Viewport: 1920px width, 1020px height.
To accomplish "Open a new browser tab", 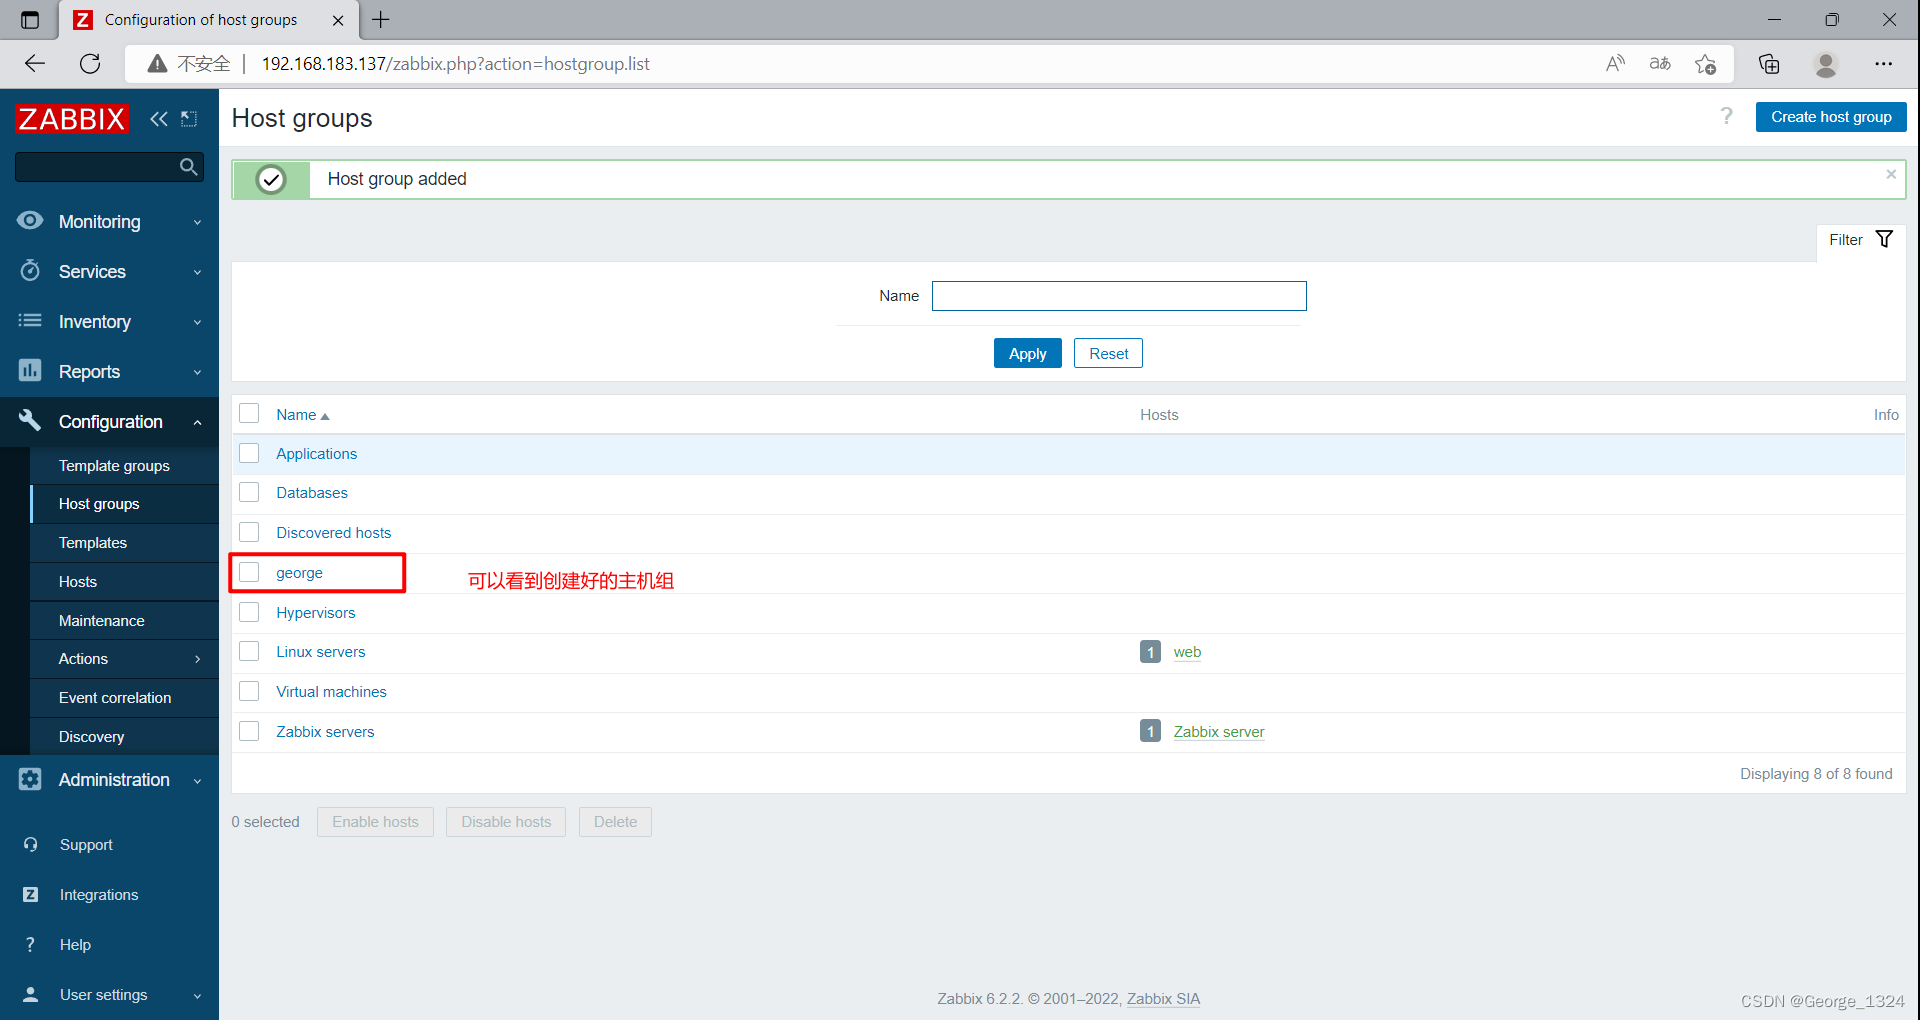I will click(381, 20).
